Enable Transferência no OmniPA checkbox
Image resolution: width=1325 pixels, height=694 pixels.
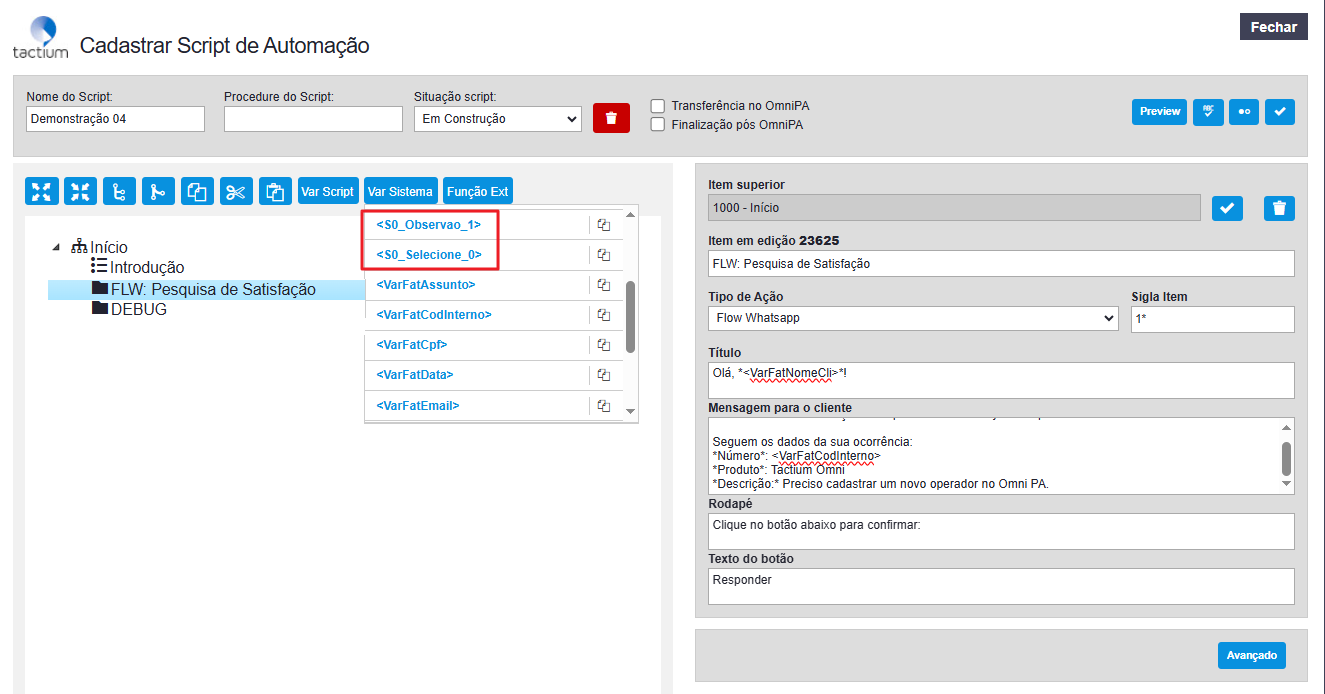tap(658, 105)
